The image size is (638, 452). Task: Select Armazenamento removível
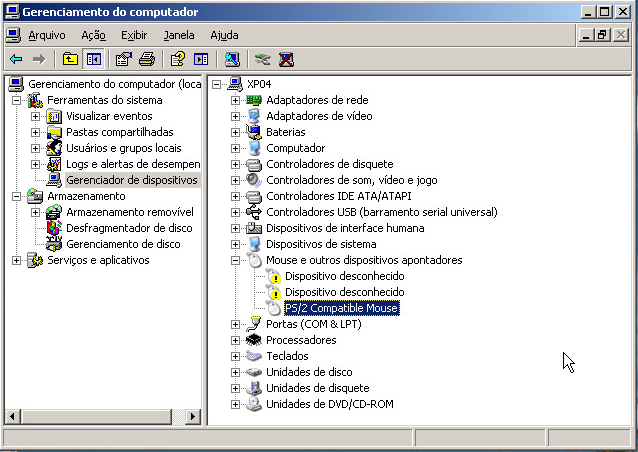(x=130, y=212)
